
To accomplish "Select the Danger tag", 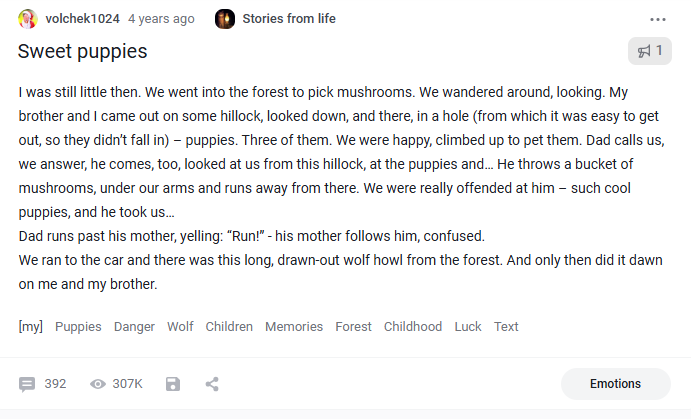I will pyautogui.click(x=134, y=326).
